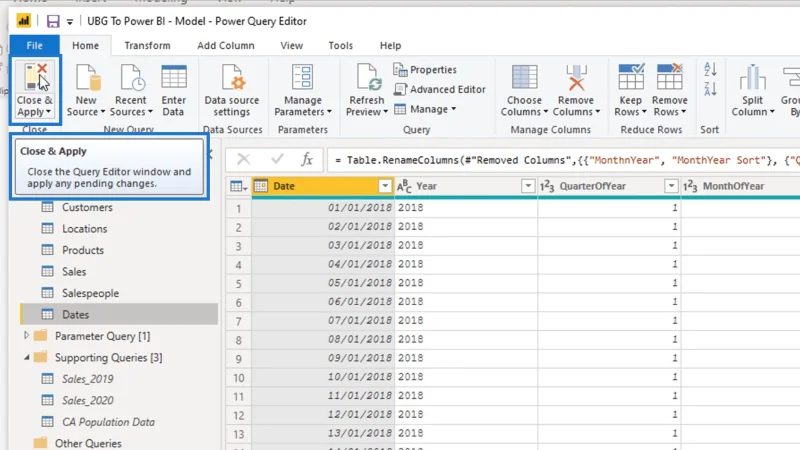This screenshot has height=450, width=800.
Task: Click row 10 date 10/01/2018
Action: pyautogui.click(x=323, y=377)
